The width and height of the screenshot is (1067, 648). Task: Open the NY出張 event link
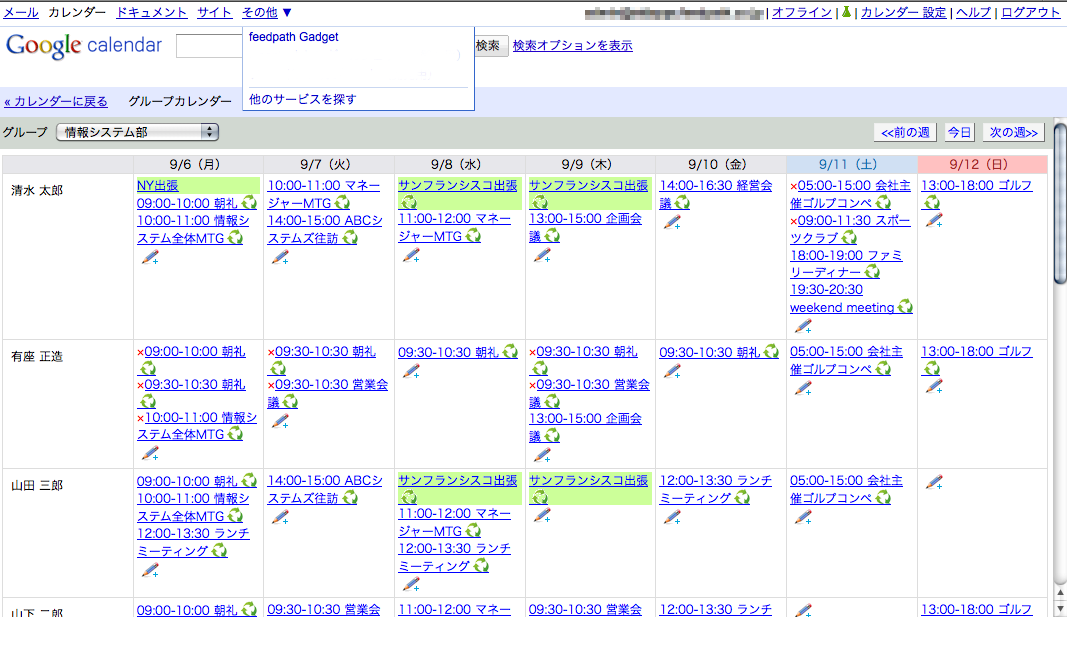(x=158, y=186)
